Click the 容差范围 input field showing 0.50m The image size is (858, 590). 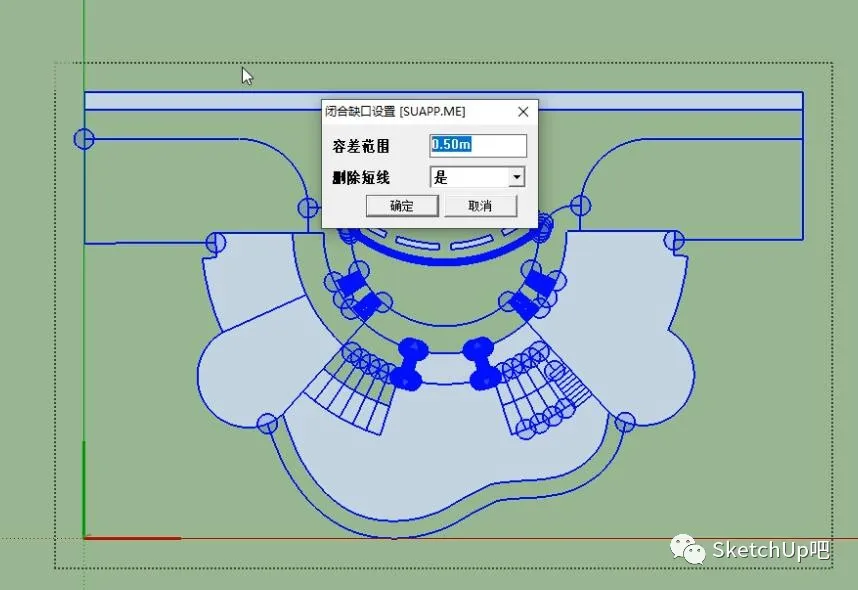478,145
